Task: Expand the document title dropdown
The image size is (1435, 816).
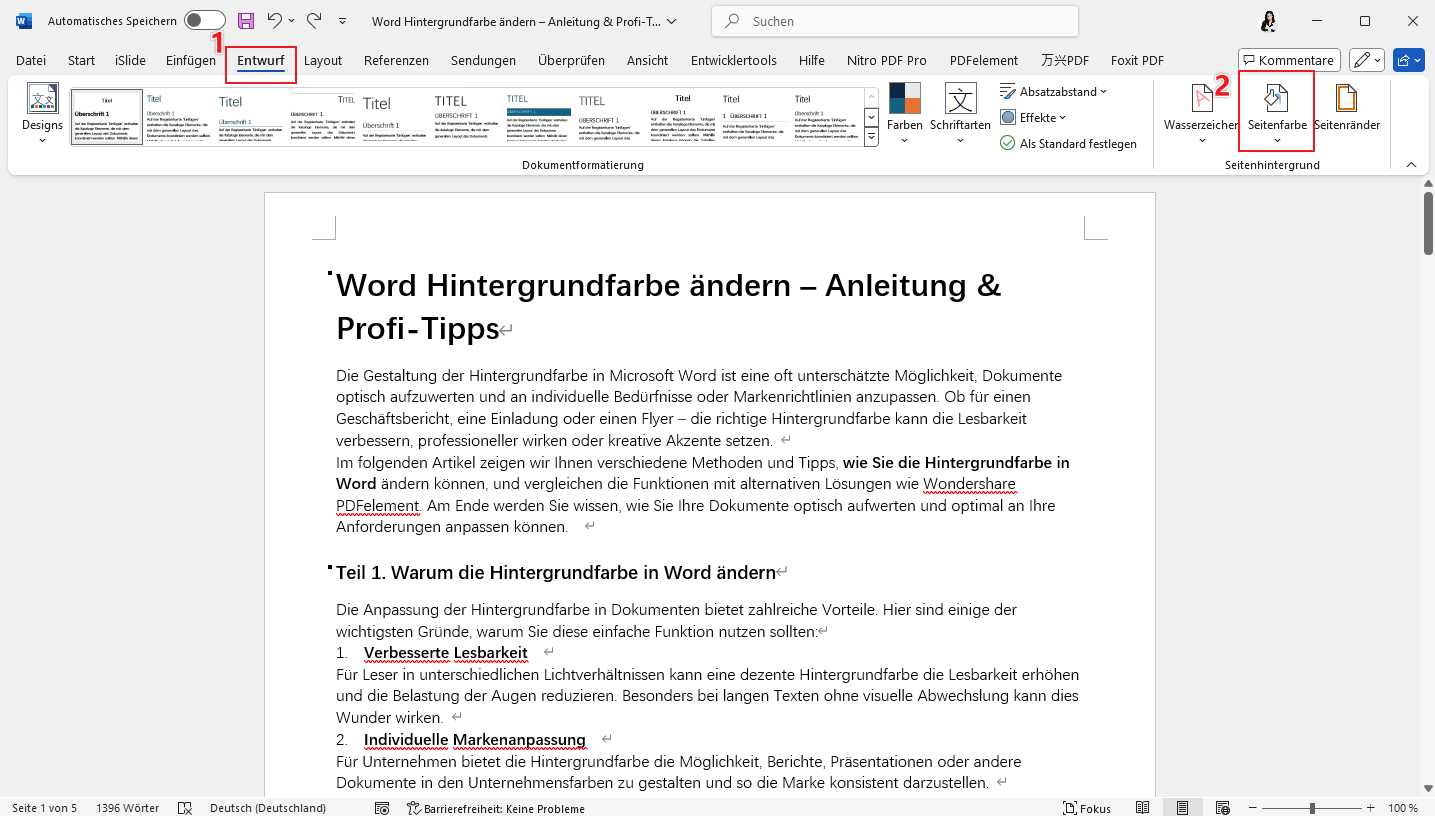Action: [670, 21]
